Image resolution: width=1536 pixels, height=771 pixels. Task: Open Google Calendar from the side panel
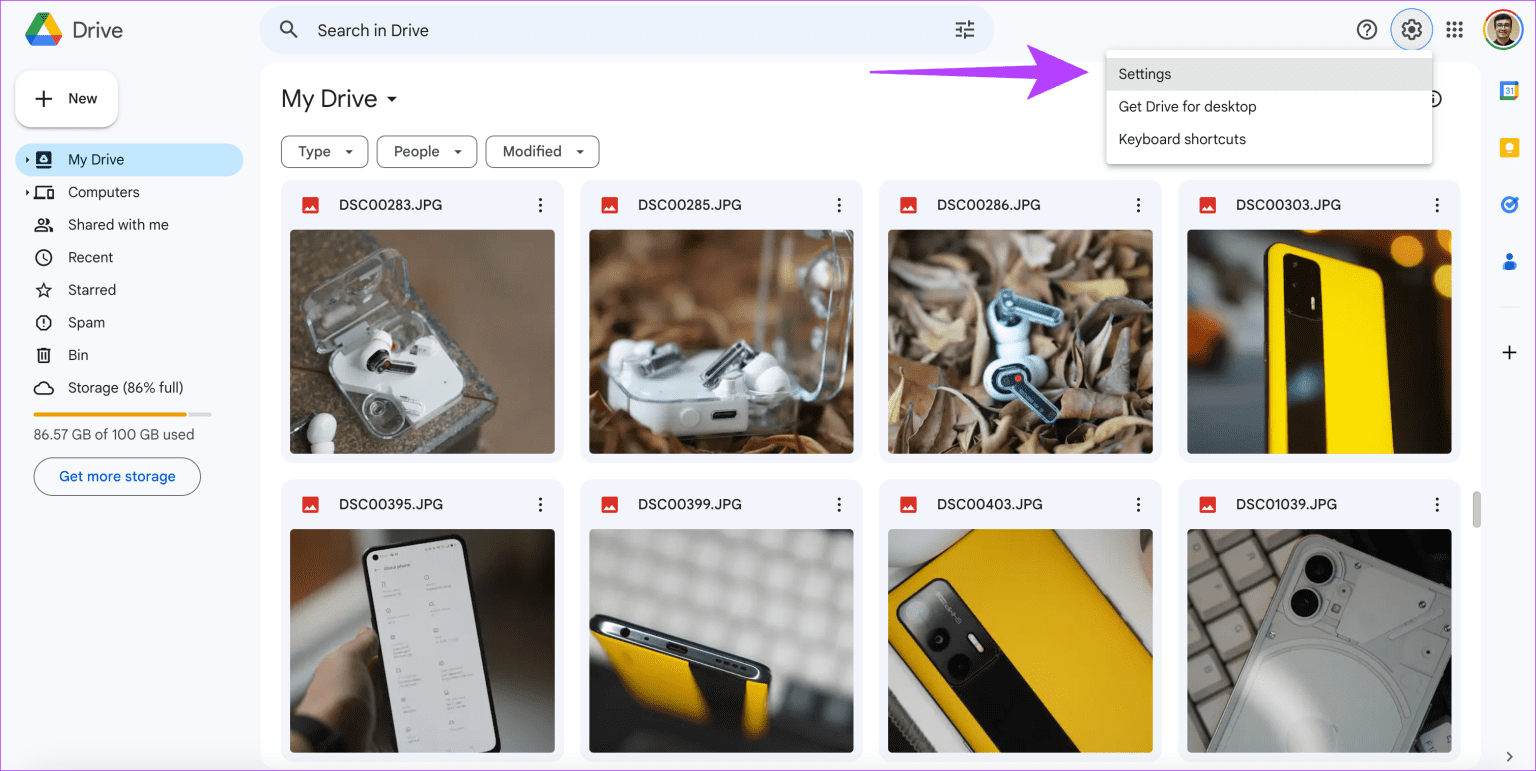pyautogui.click(x=1509, y=91)
